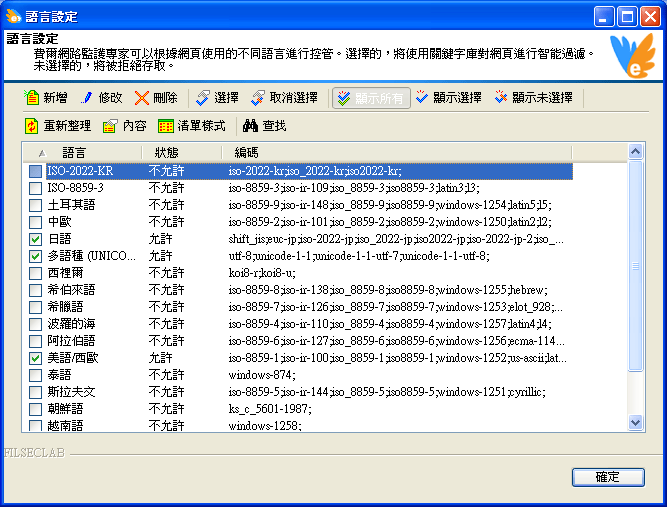Disable the 美語/西歐 checkbox
This screenshot has width=667, height=507.
tap(36, 357)
